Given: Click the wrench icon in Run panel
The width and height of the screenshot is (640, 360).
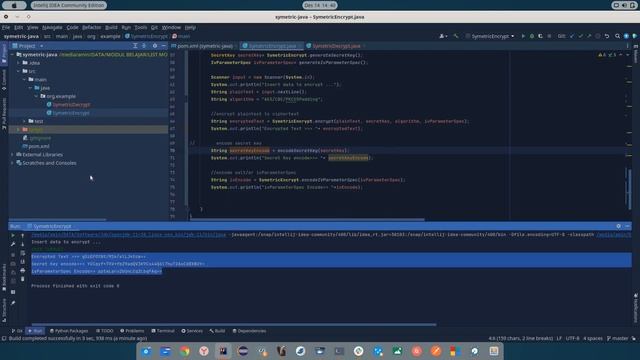Looking at the screenshot, I should pyautogui.click(x=13, y=244).
